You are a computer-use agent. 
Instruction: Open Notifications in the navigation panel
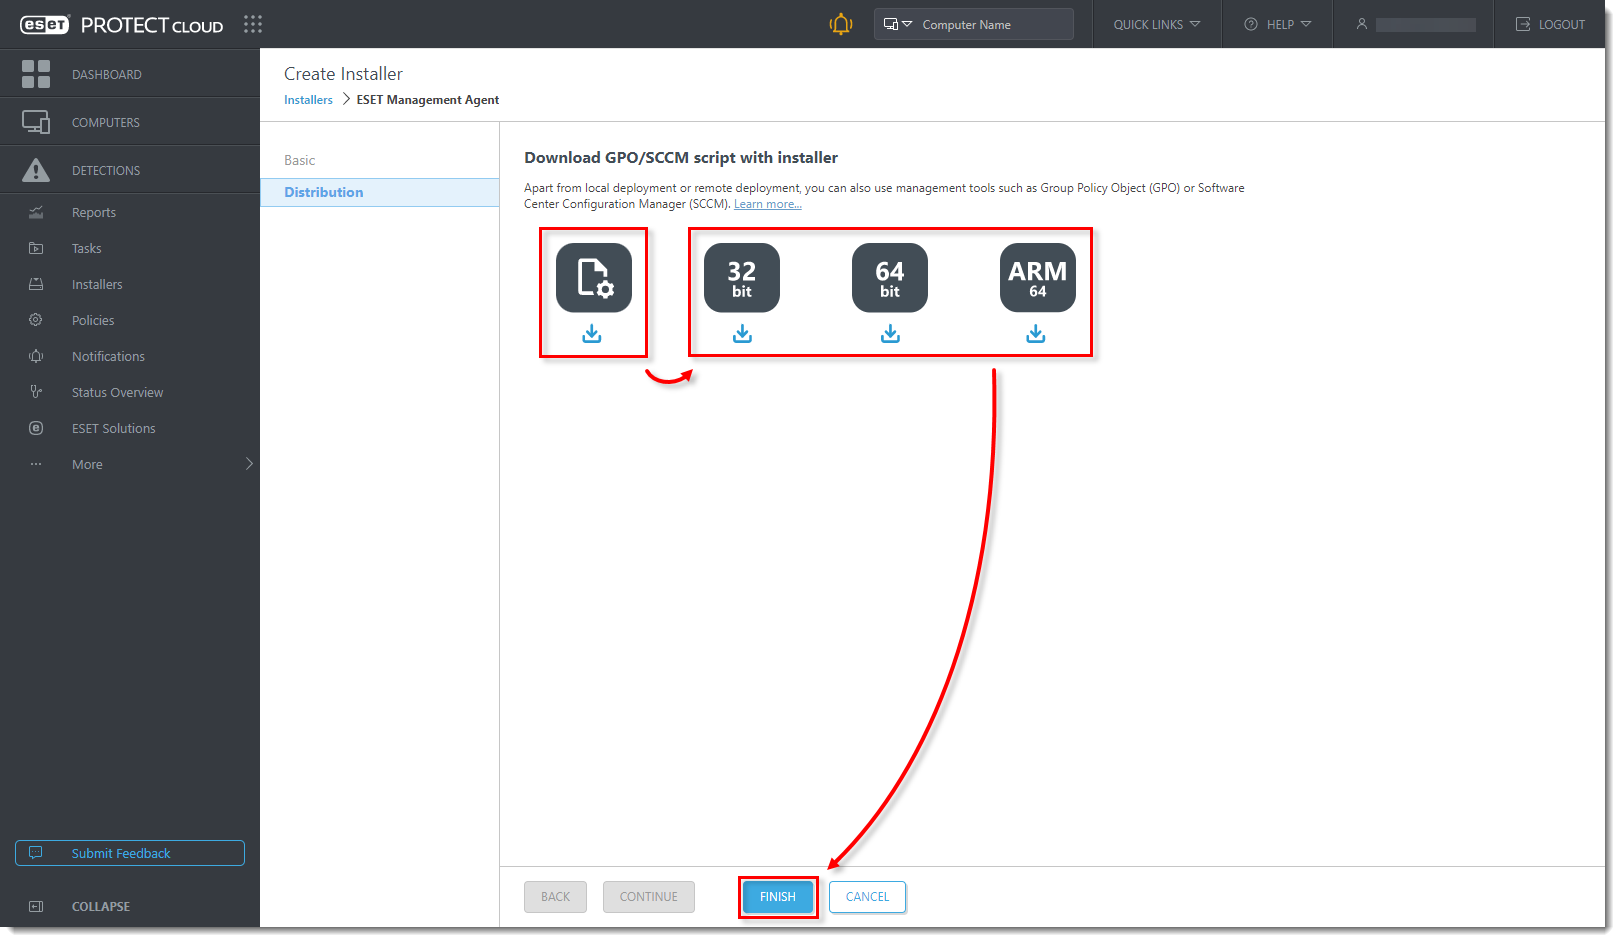pos(108,356)
